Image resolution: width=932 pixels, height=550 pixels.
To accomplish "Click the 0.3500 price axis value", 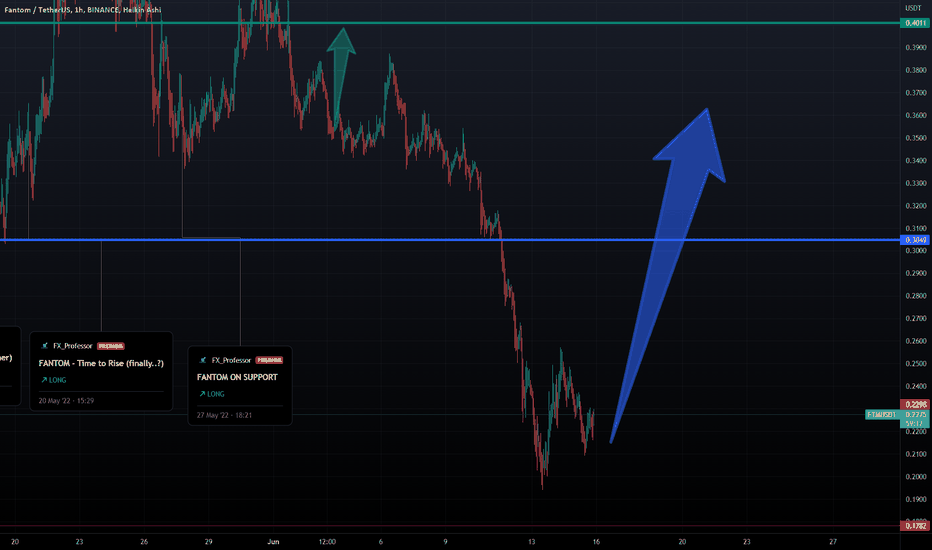I will pos(915,138).
